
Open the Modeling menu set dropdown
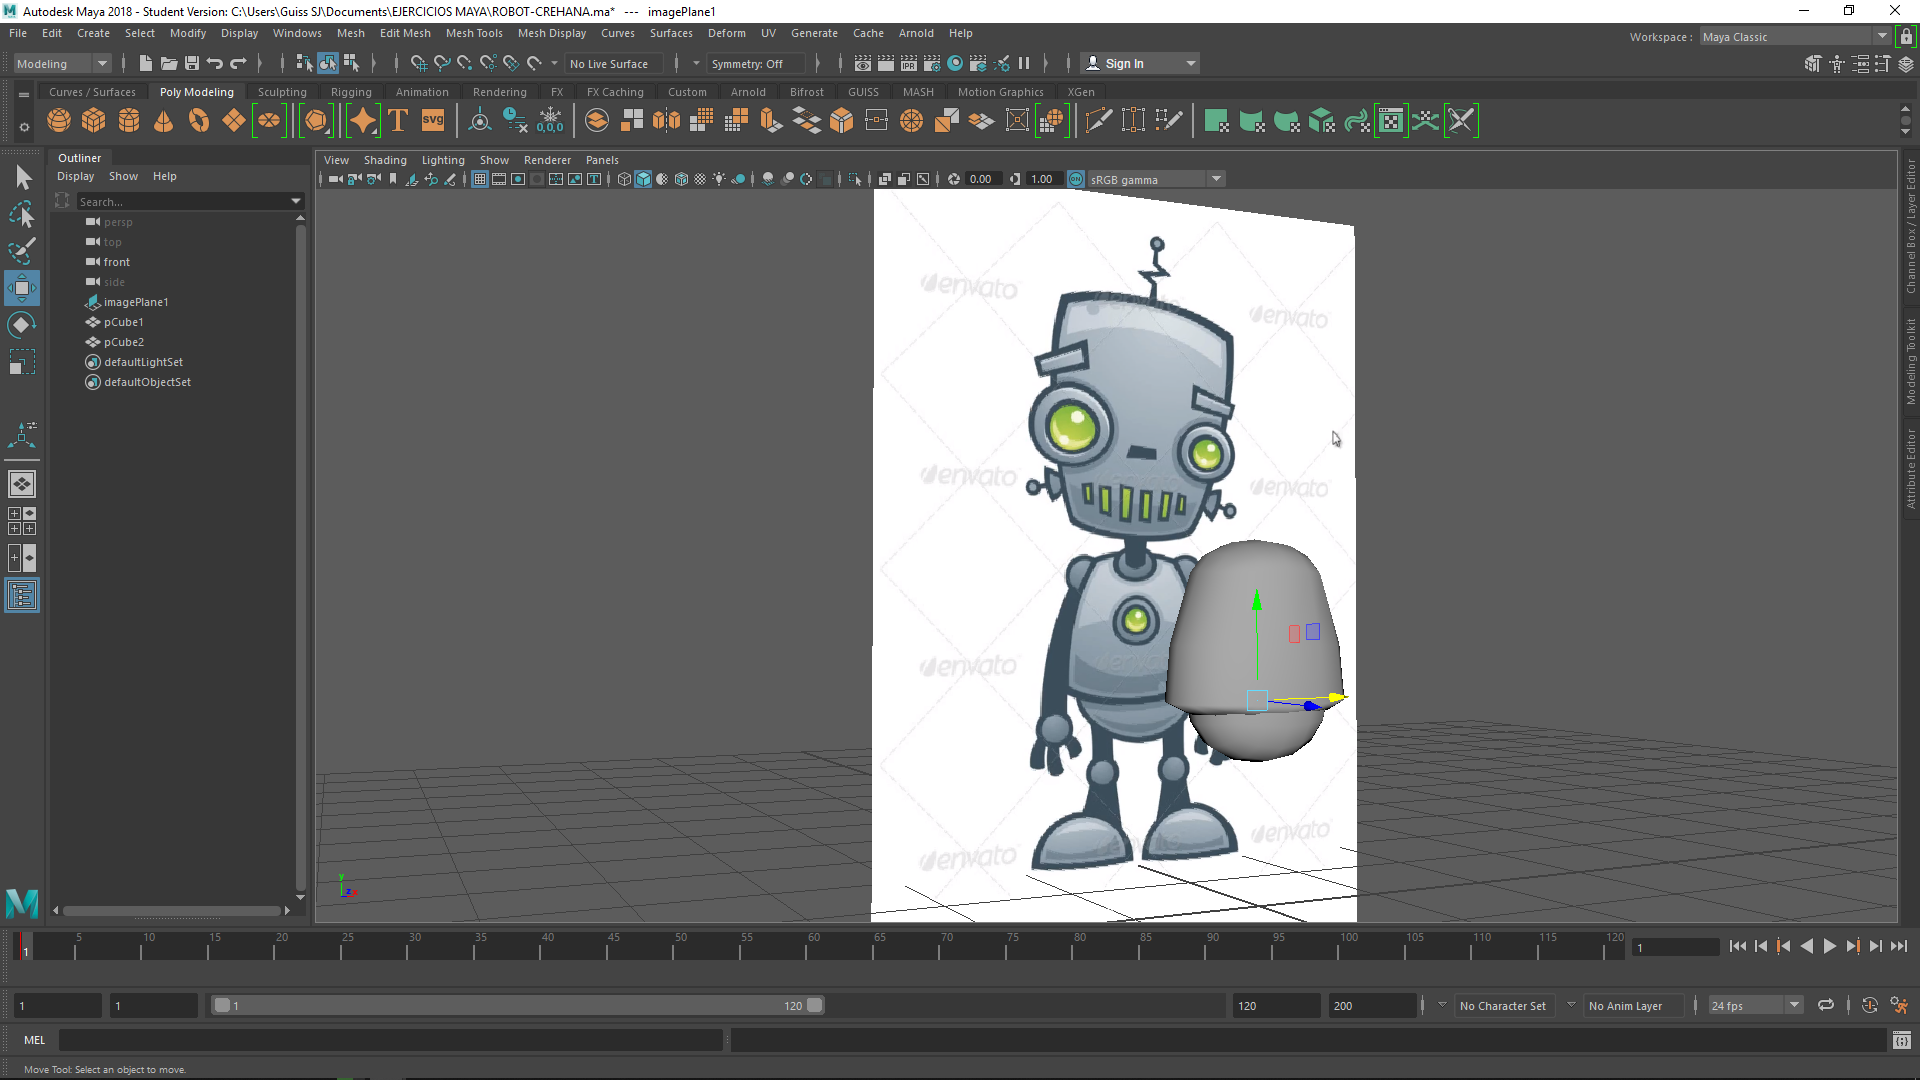click(62, 63)
